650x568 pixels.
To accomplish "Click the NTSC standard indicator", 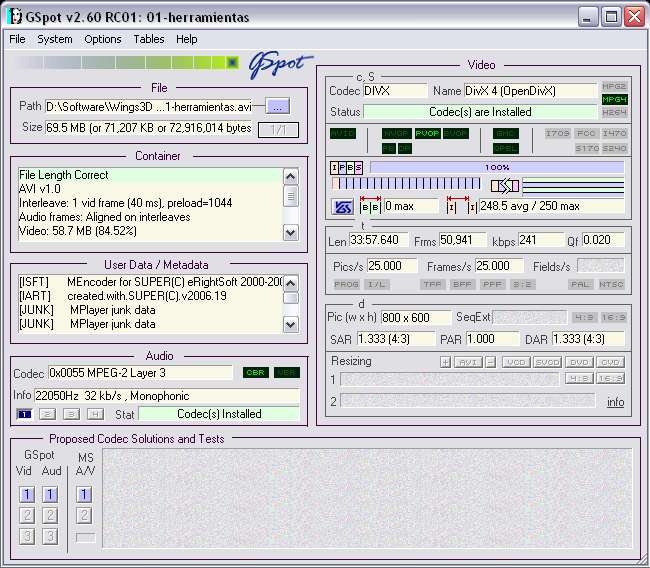I will click(x=611, y=284).
